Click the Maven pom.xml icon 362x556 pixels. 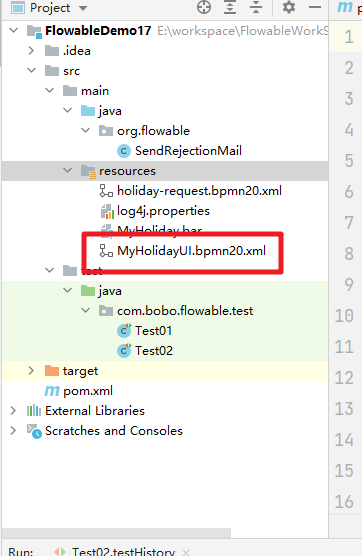[52, 391]
